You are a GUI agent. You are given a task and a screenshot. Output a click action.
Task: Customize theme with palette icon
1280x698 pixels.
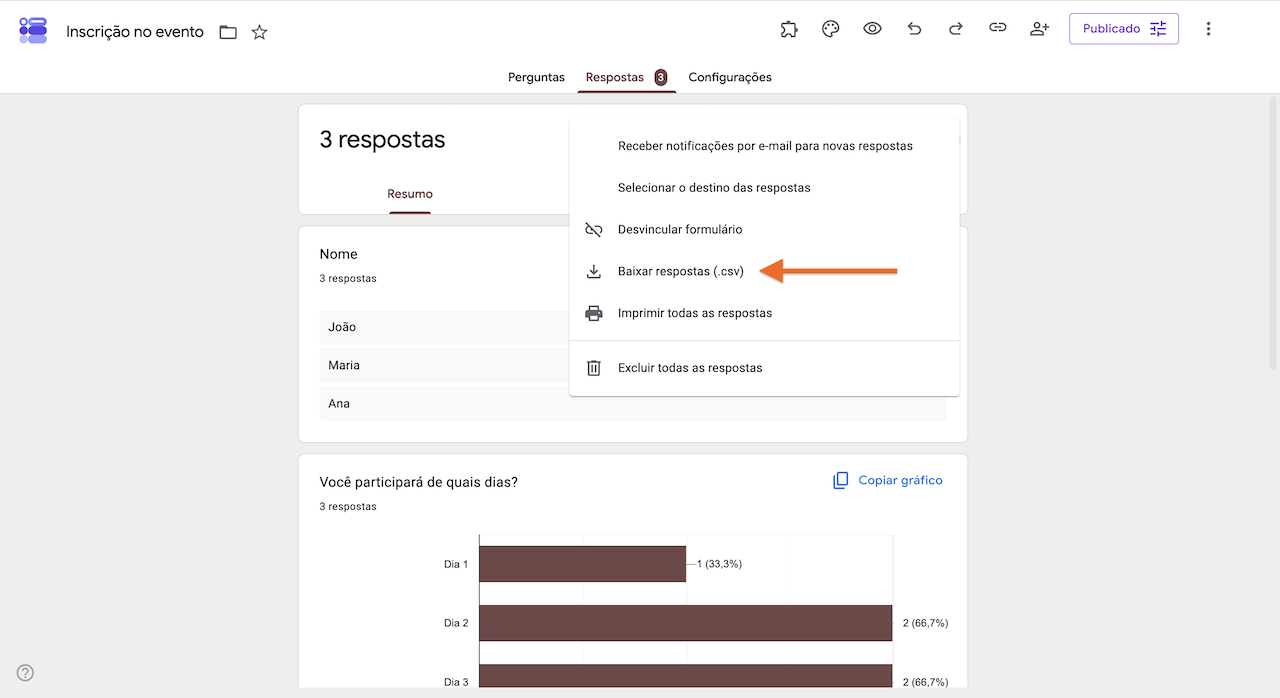[830, 29]
